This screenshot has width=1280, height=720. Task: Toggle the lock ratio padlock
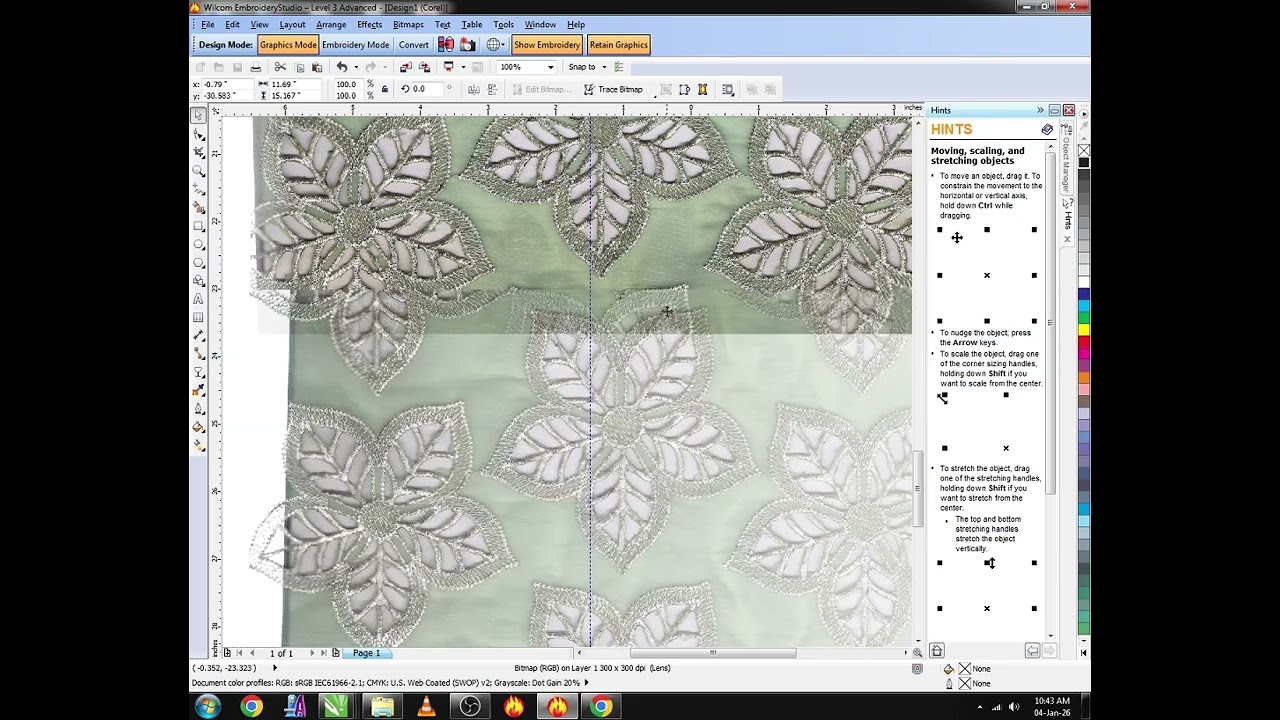384,89
